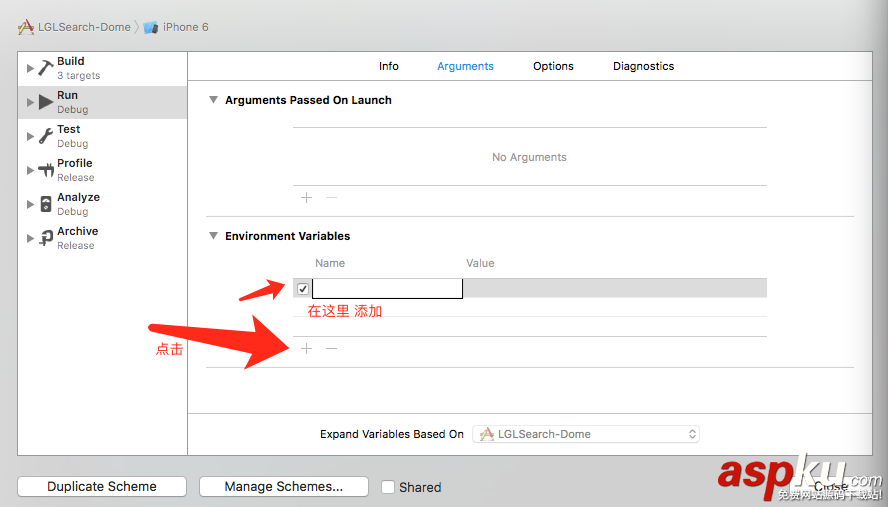Screen dimensions: 888x507
Task: Click the Profile instrument icon
Action: pos(46,170)
